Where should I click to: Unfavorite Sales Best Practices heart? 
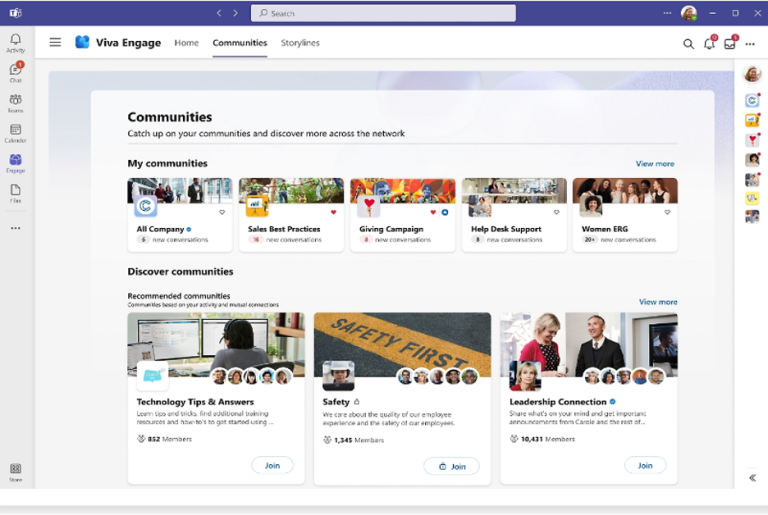(x=334, y=212)
